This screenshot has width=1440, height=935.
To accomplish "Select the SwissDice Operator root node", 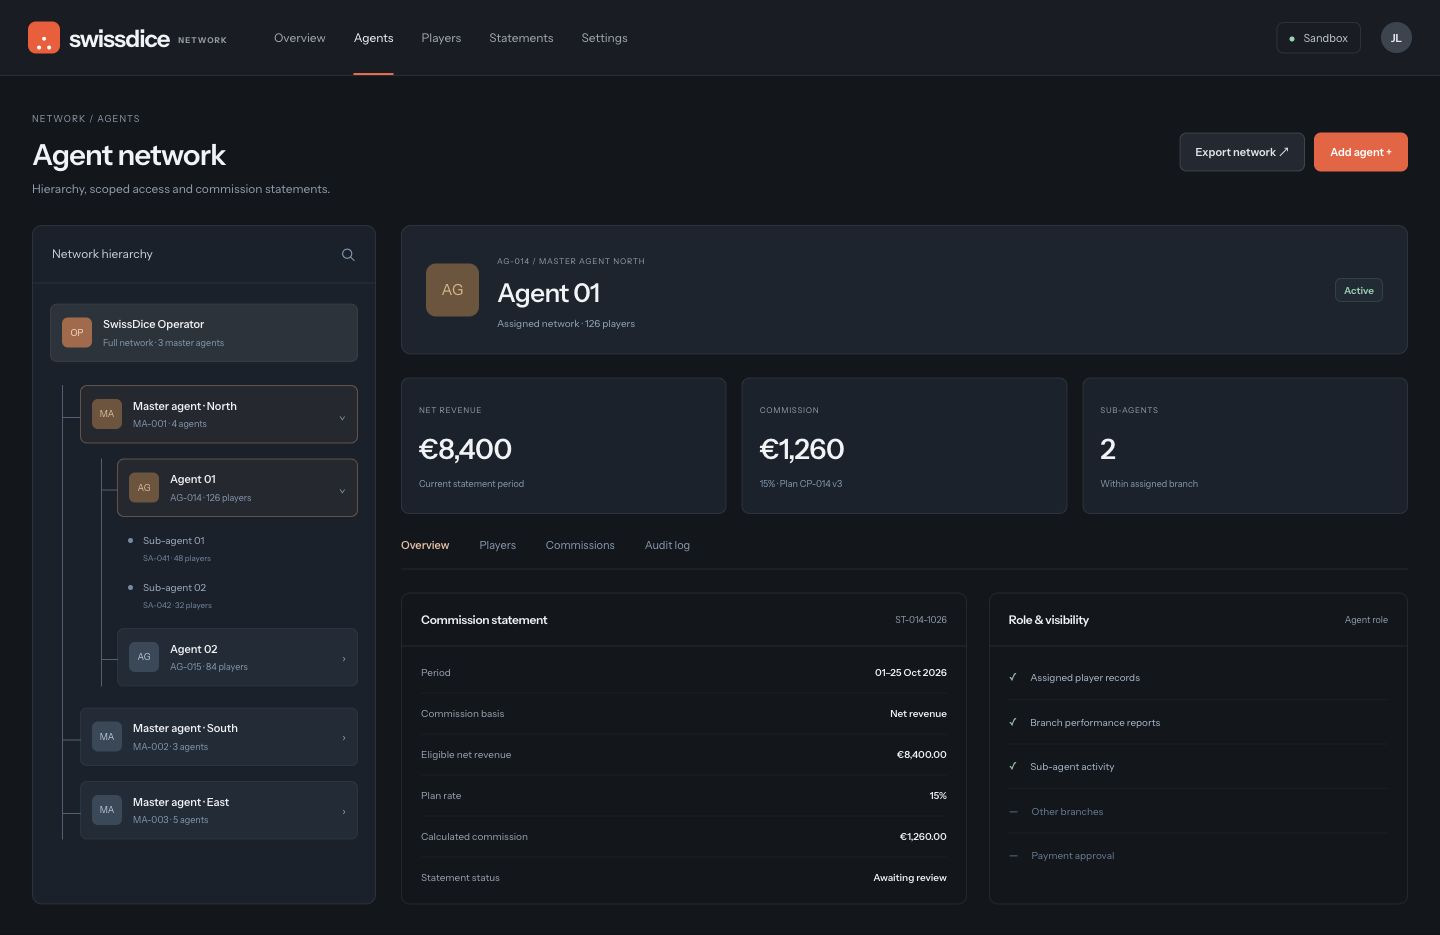I will (204, 333).
